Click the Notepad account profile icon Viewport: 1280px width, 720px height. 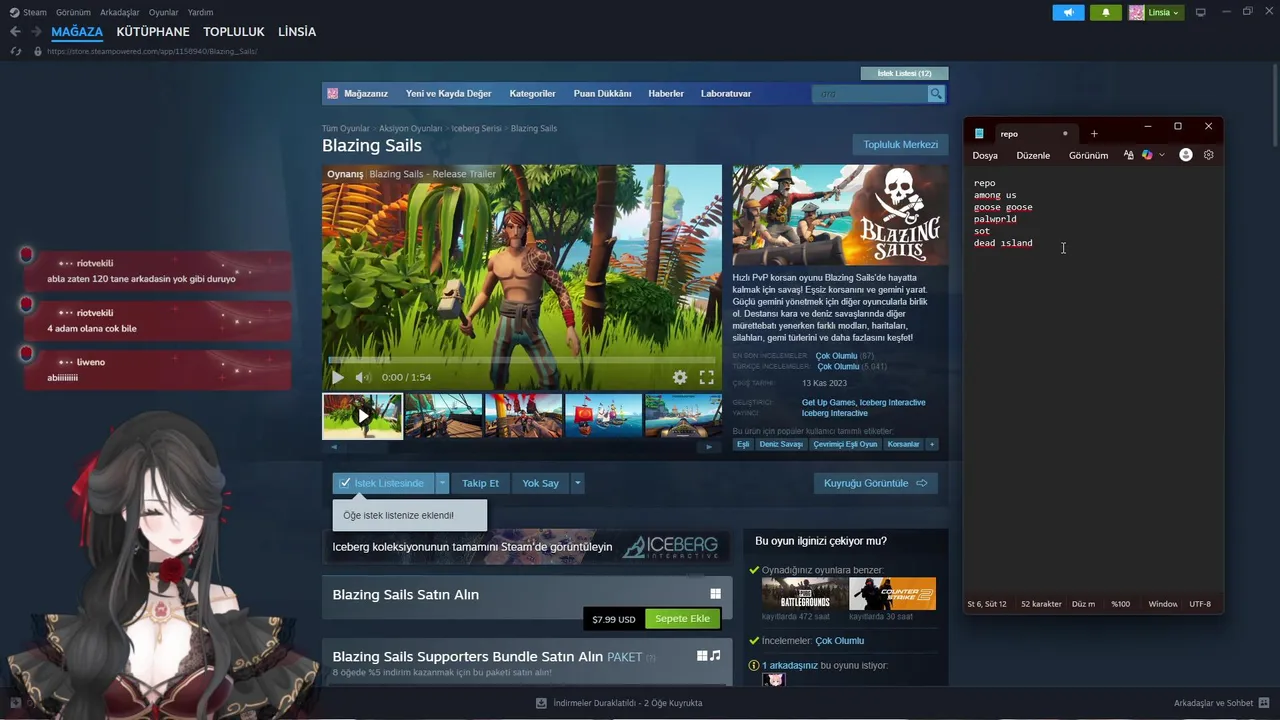tap(1186, 155)
